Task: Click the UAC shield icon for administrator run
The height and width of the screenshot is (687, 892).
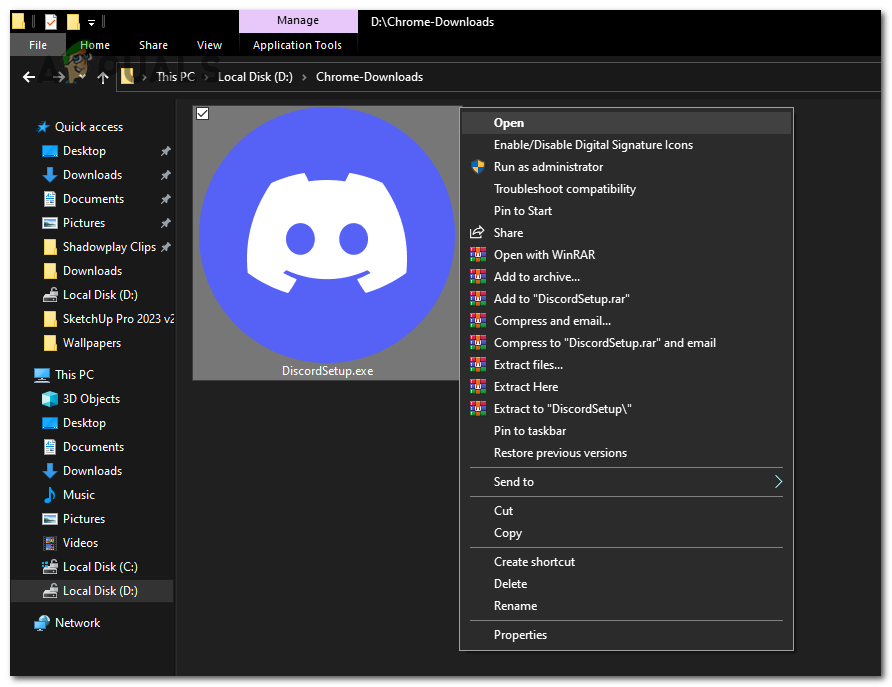Action: [477, 166]
